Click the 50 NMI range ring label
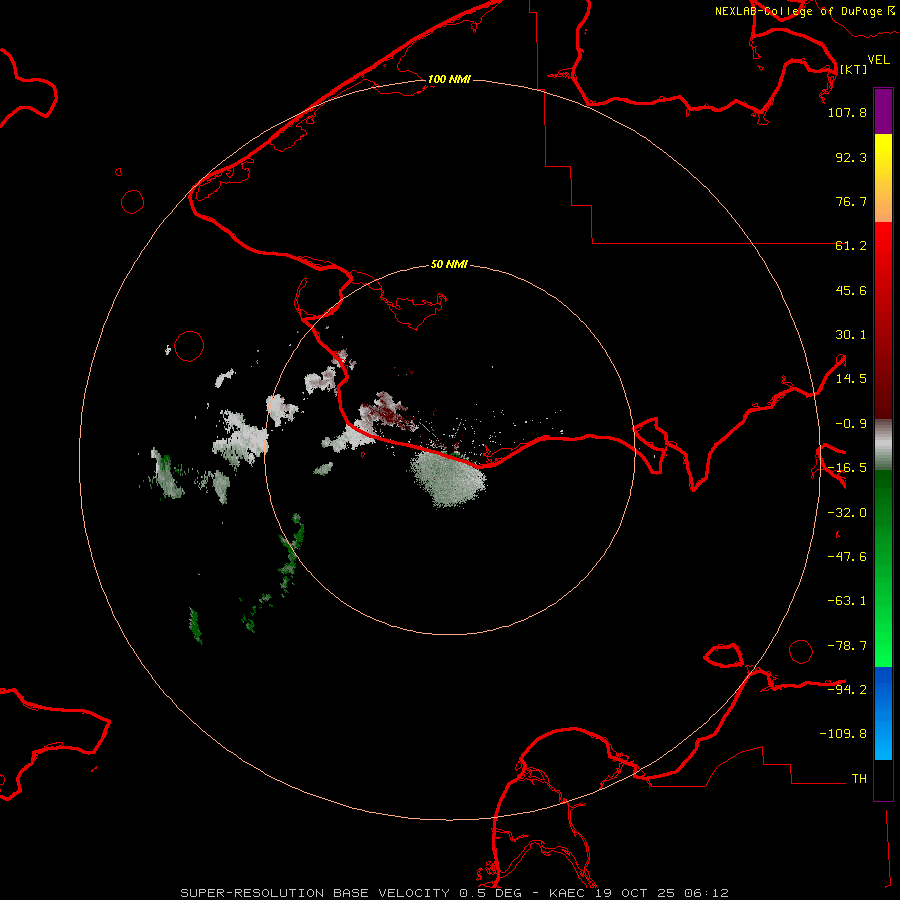This screenshot has height=900, width=900. (x=449, y=264)
